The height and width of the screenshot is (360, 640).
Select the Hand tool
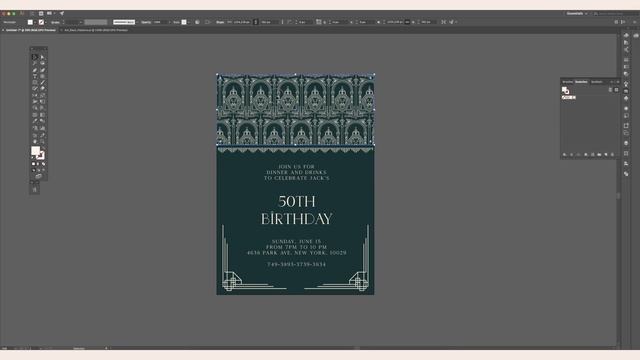tap(35, 141)
